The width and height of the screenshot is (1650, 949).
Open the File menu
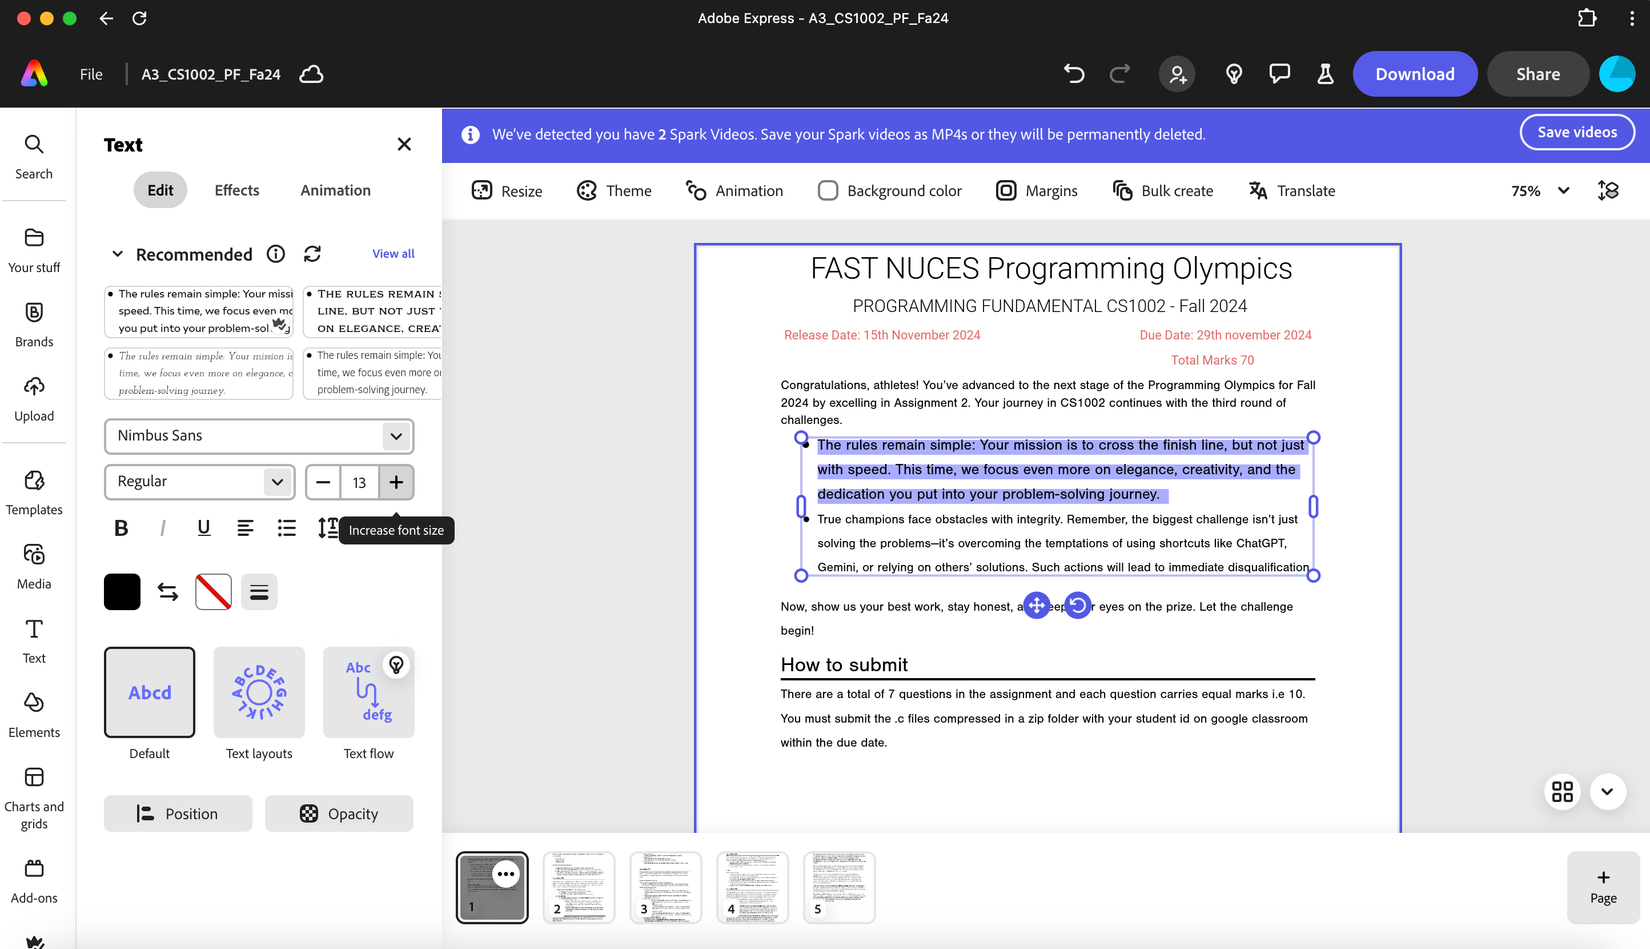coord(91,74)
